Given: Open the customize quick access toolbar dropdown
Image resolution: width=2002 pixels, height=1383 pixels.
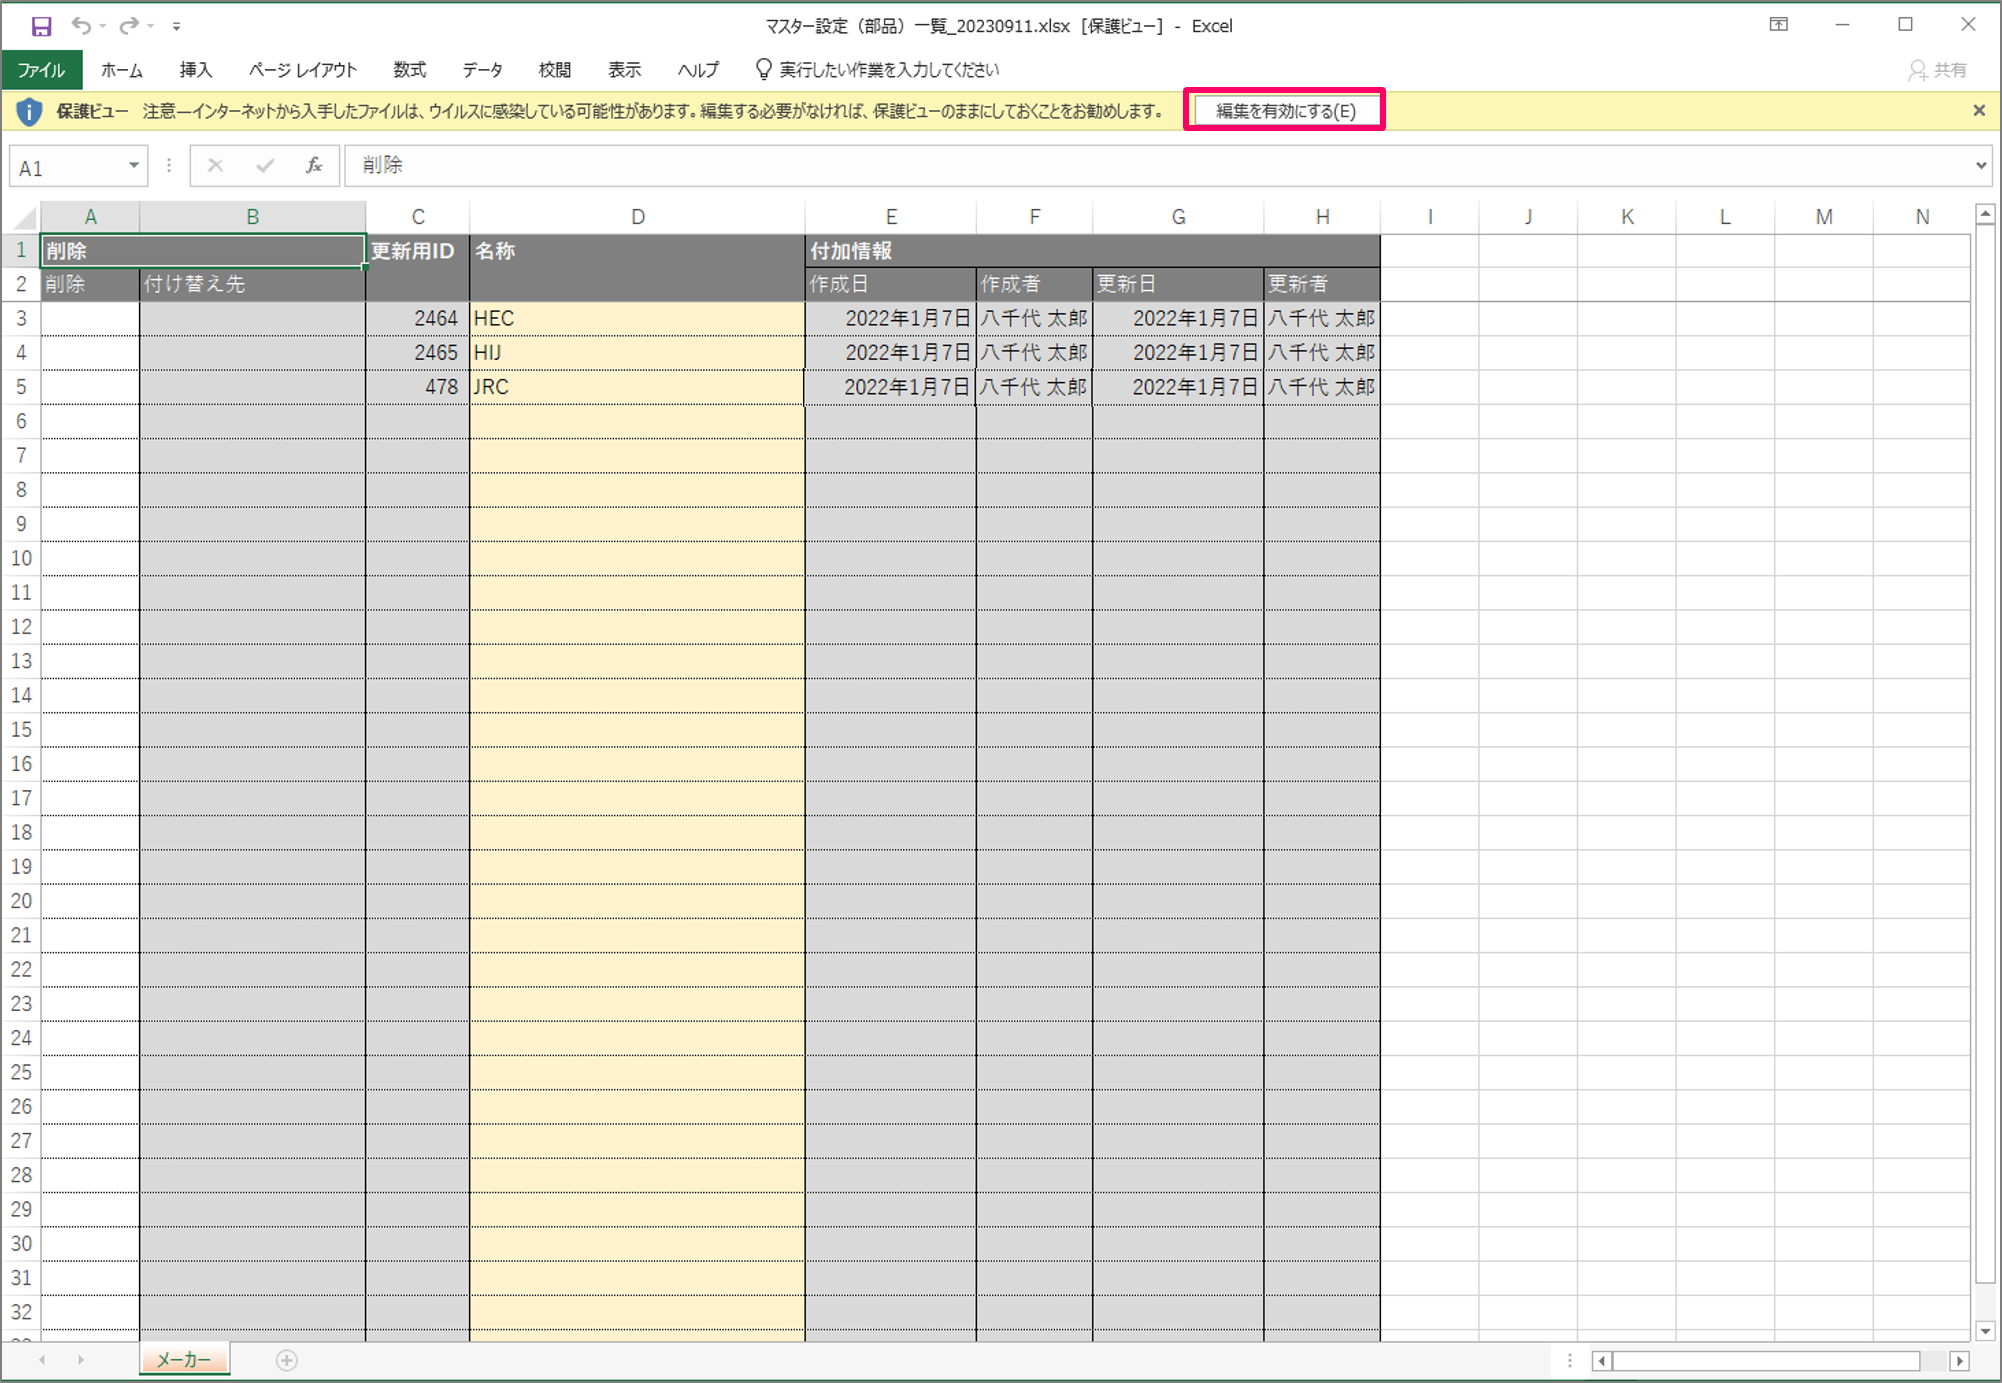Looking at the screenshot, I should [x=177, y=27].
